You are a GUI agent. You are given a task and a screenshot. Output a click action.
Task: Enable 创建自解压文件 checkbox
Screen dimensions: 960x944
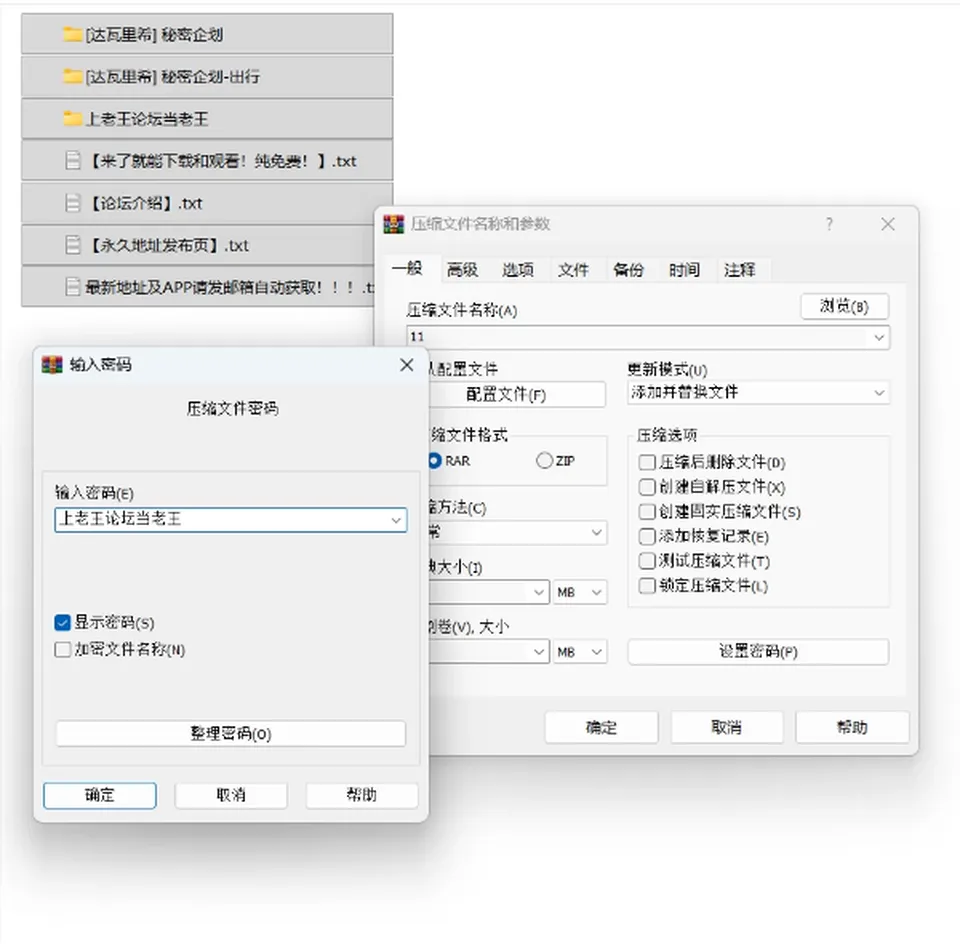point(647,487)
